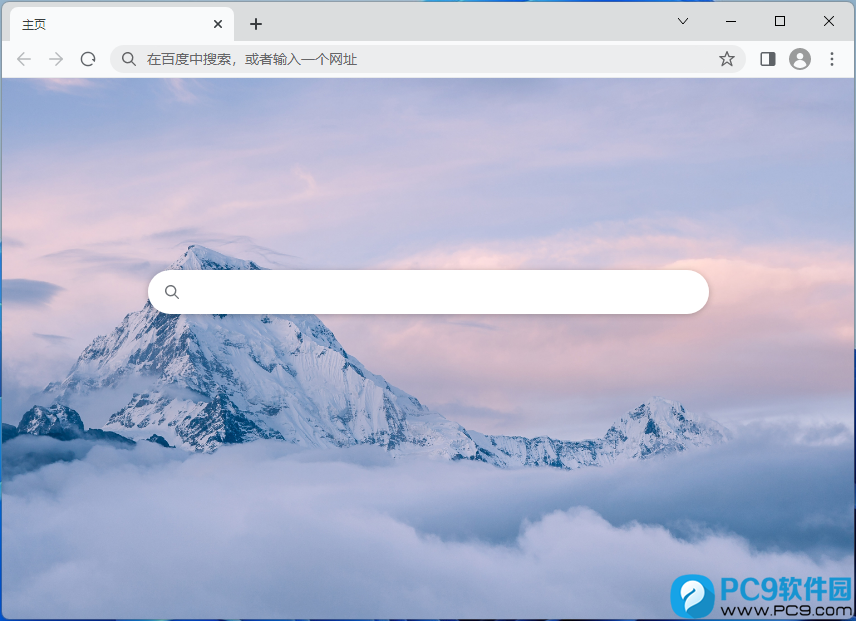This screenshot has width=856, height=621.
Task: Focus the address bar URL field
Action: coord(428,59)
